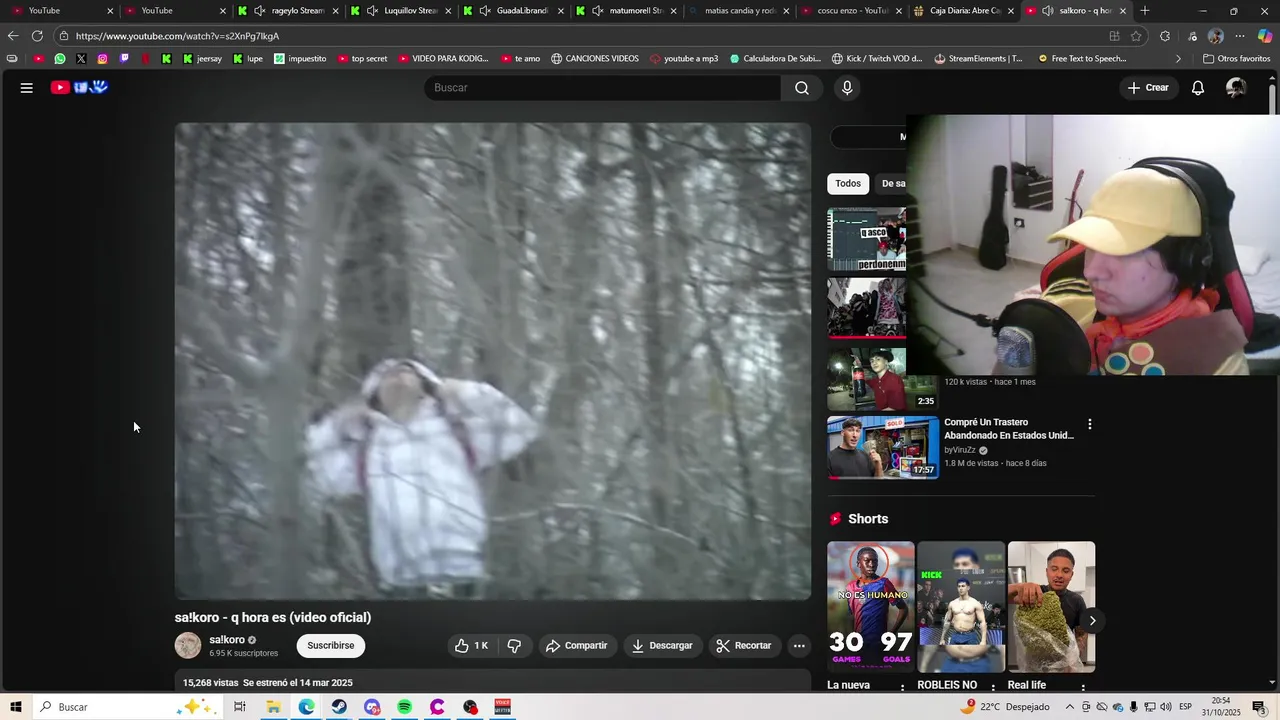Dislike the video with thumbs down

click(514, 646)
